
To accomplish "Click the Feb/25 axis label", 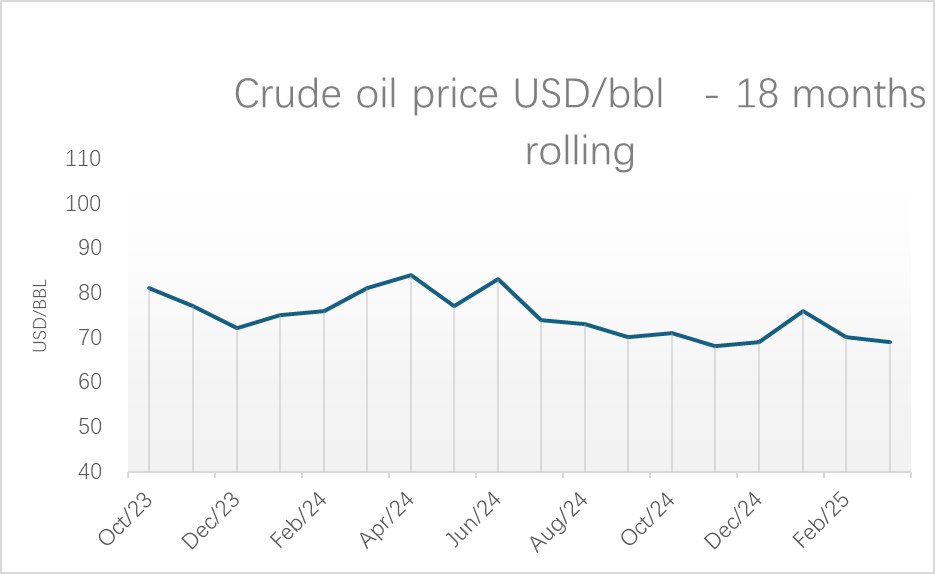I will pyautogui.click(x=821, y=520).
